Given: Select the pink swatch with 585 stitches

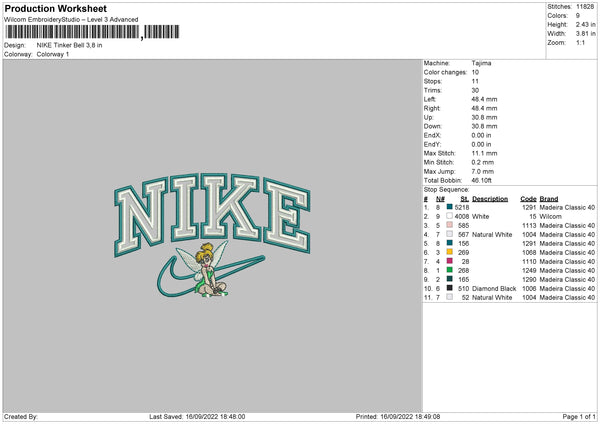Looking at the screenshot, I should [450, 225].
